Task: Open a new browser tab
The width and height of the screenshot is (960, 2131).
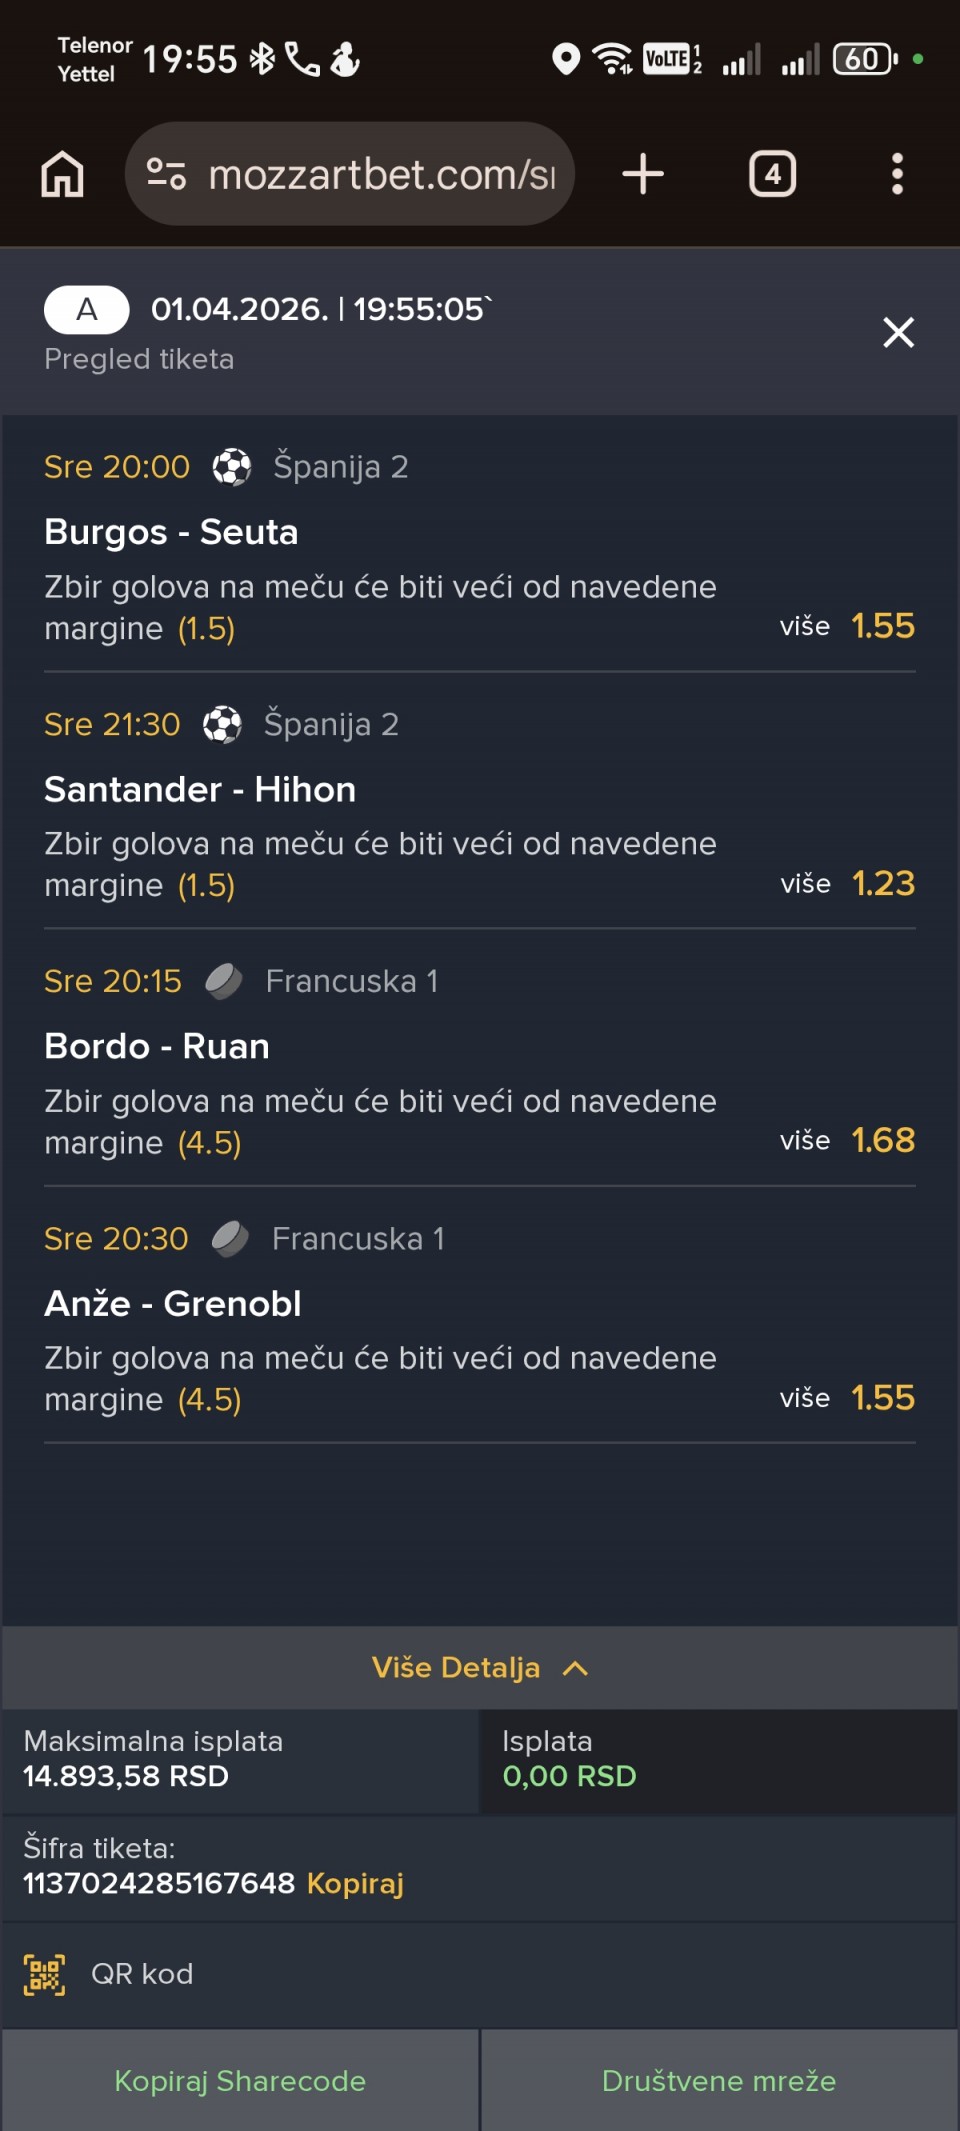Action: click(643, 174)
